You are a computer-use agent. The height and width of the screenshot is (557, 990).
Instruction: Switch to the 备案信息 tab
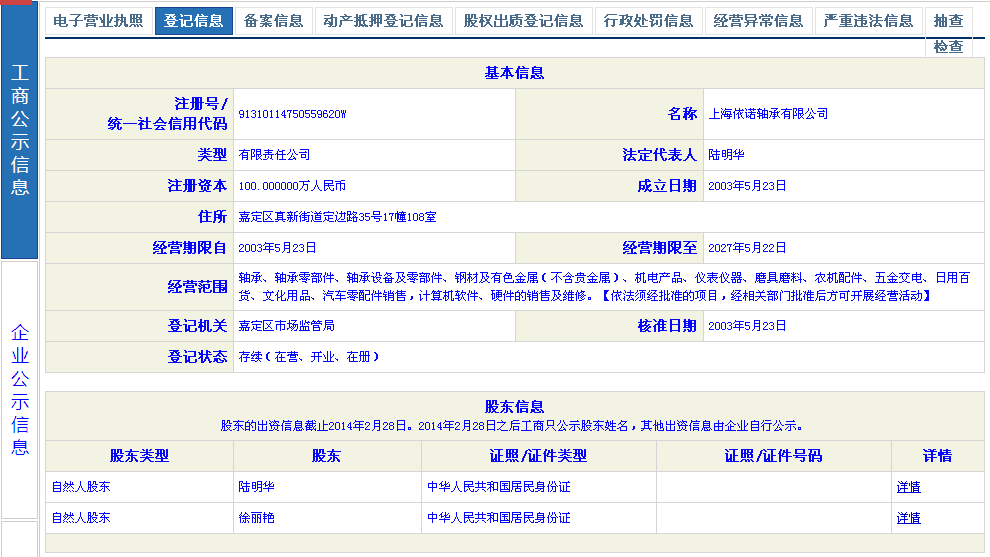(x=273, y=21)
